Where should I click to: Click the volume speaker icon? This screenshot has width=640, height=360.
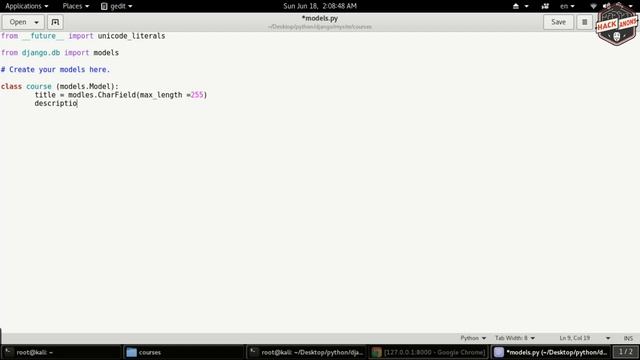[607, 6]
